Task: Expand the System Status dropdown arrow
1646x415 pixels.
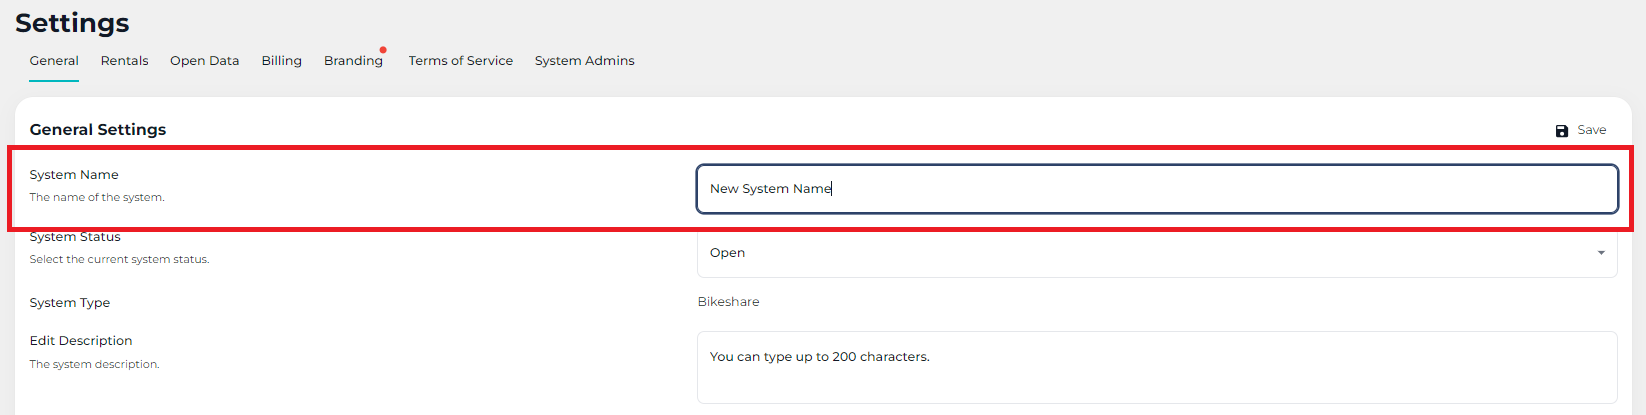Action: tap(1601, 253)
